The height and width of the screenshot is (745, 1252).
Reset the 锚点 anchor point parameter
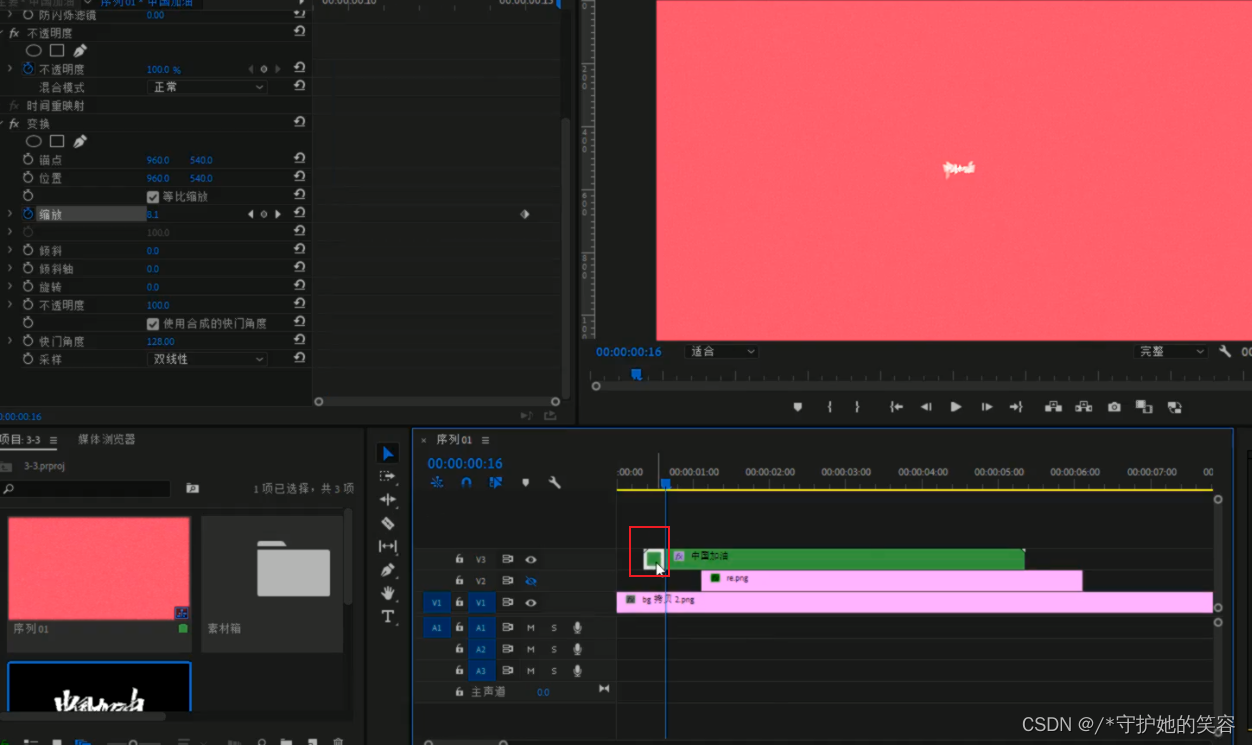click(x=299, y=159)
